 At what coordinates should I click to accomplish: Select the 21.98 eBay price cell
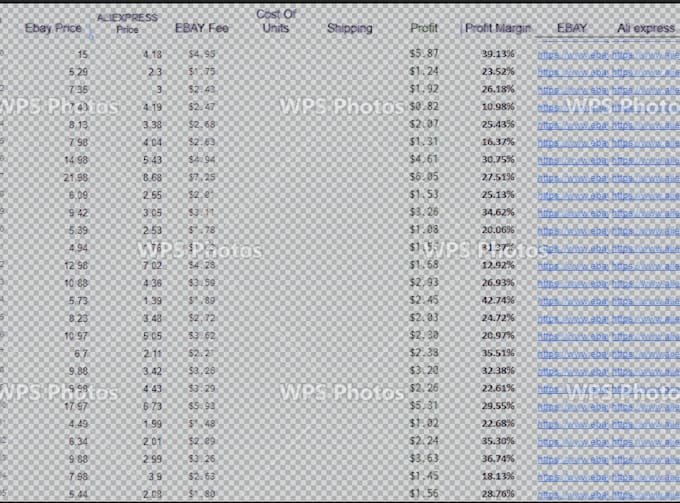coord(76,178)
